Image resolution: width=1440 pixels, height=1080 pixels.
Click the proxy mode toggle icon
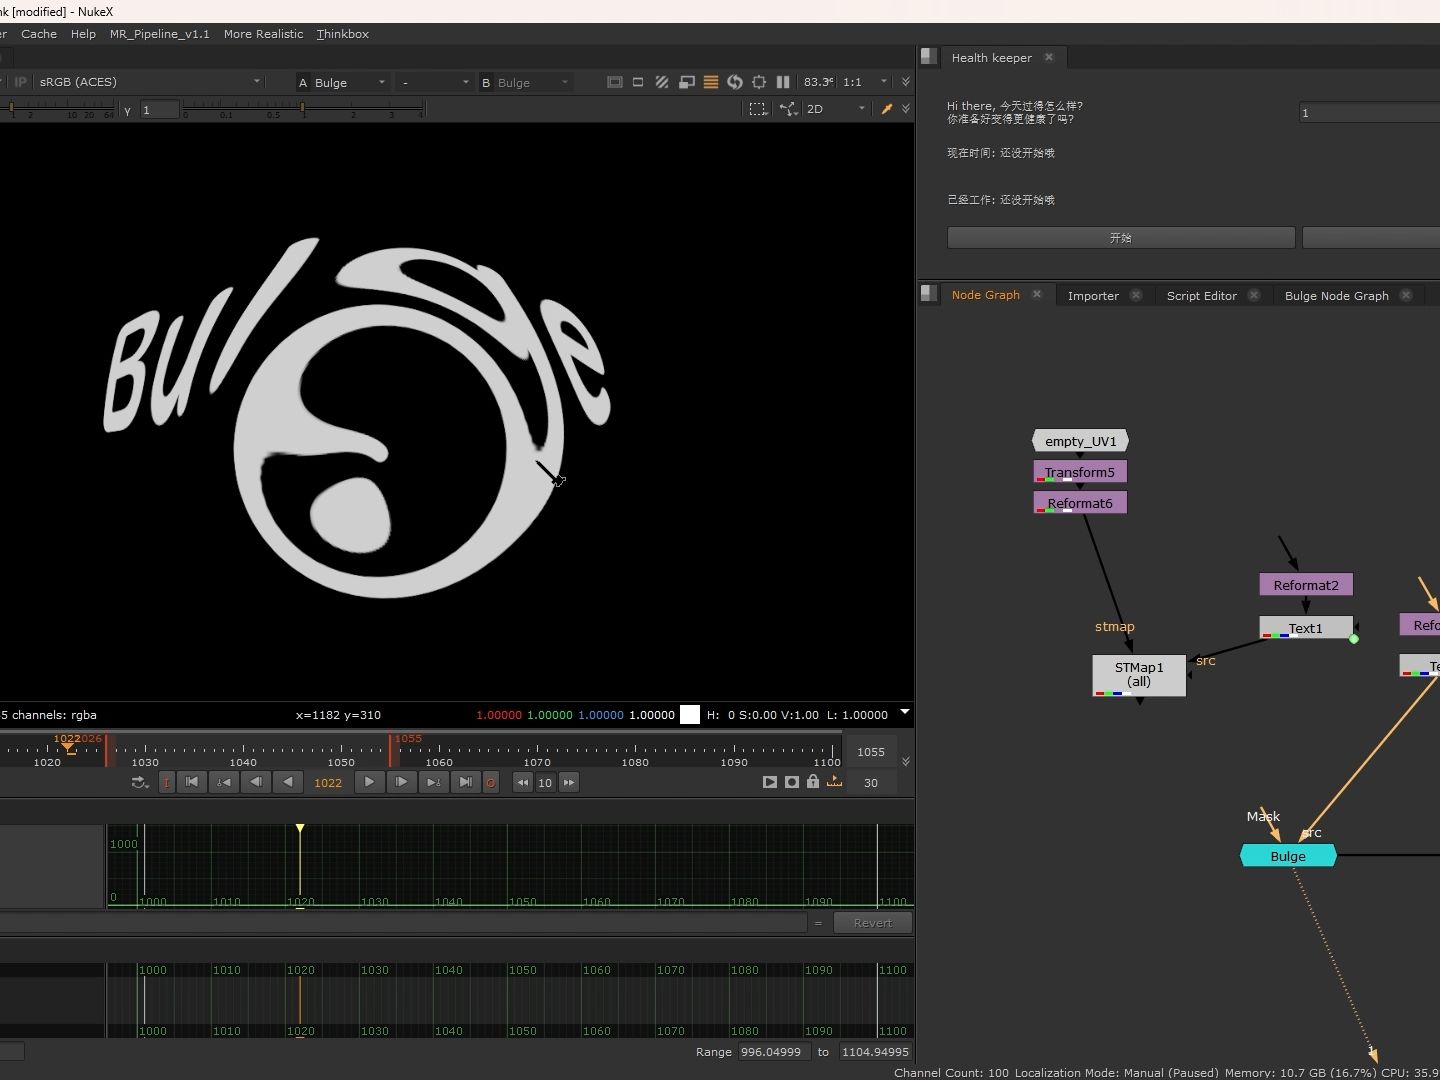point(686,82)
